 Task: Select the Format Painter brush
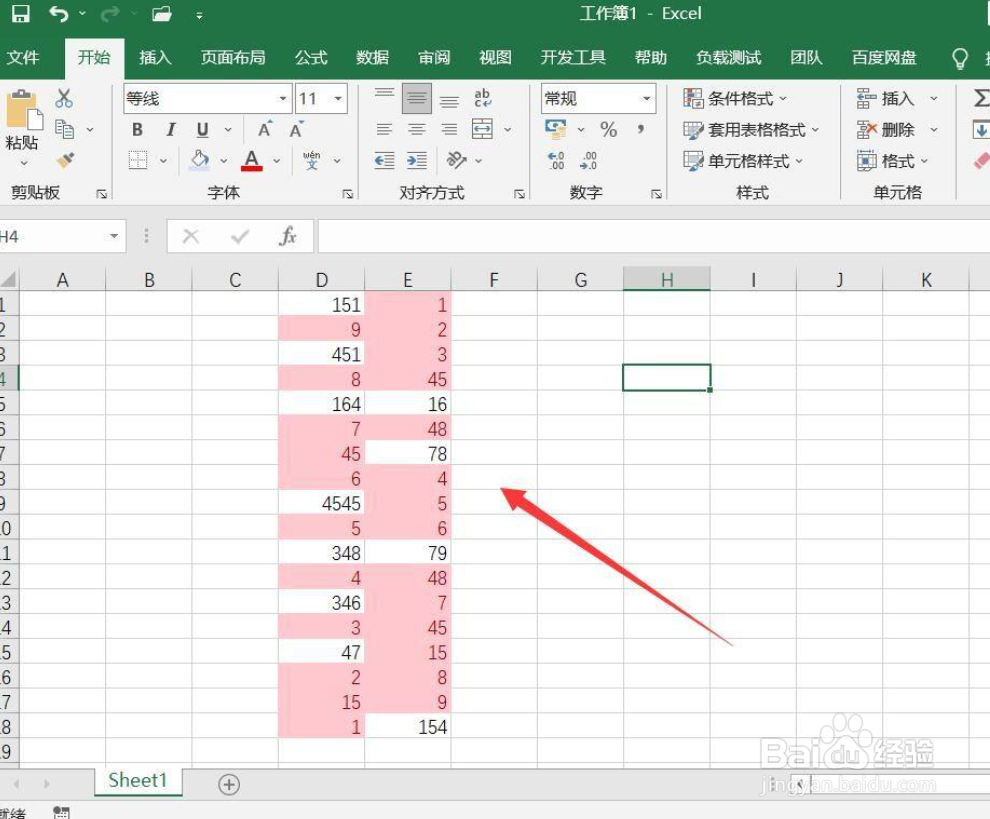65,160
